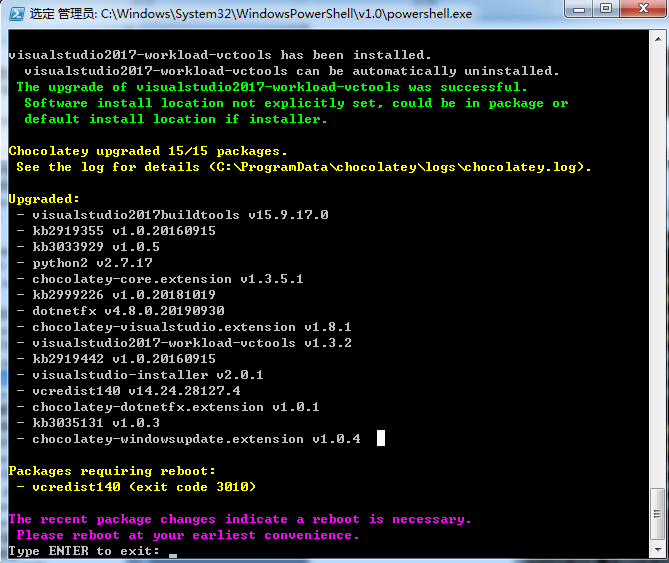Click the 'Software install location not explicitly set' line
Image resolution: width=669 pixels, height=563 pixels.
tap(296, 103)
